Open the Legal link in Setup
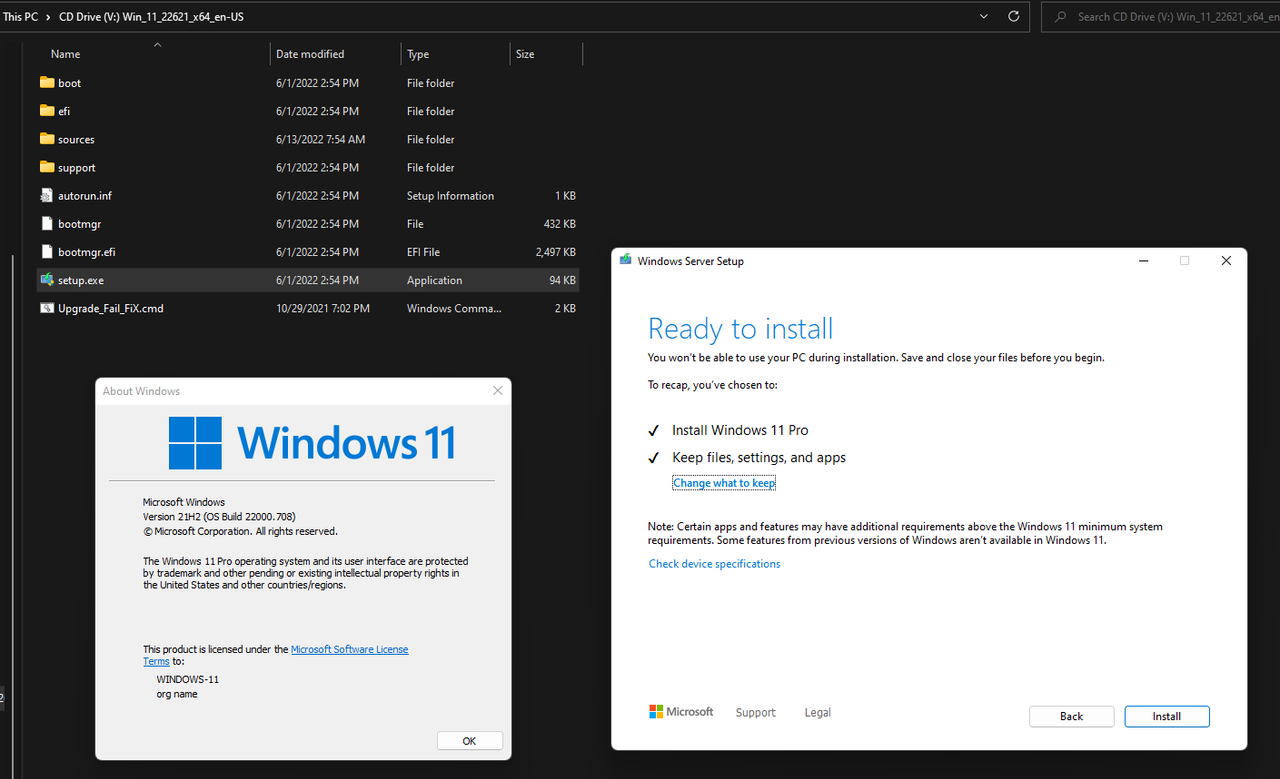The height and width of the screenshot is (779, 1280). [817, 713]
